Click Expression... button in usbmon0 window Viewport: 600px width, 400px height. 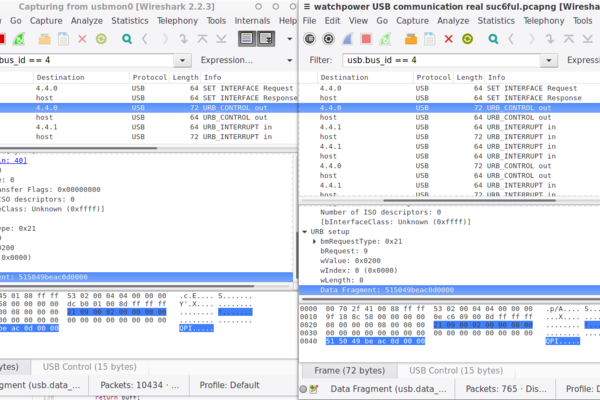[x=227, y=60]
